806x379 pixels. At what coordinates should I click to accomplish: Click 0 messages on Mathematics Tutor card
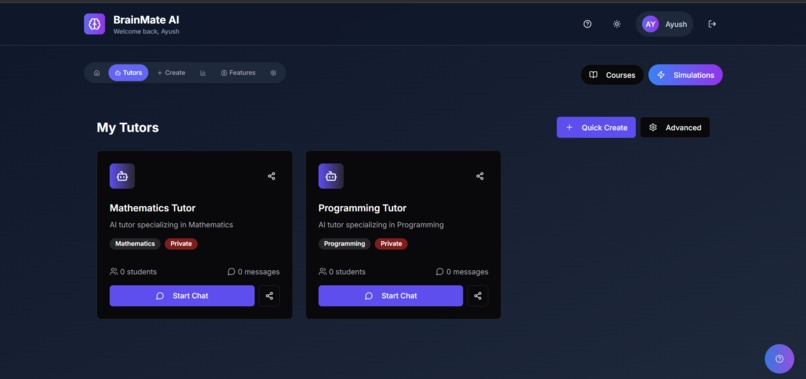click(253, 272)
